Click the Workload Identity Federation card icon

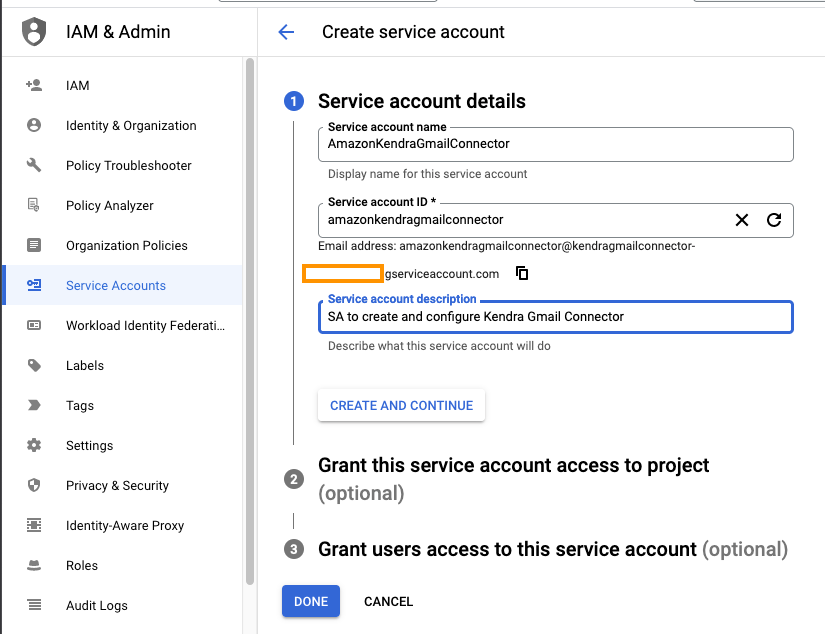point(34,325)
